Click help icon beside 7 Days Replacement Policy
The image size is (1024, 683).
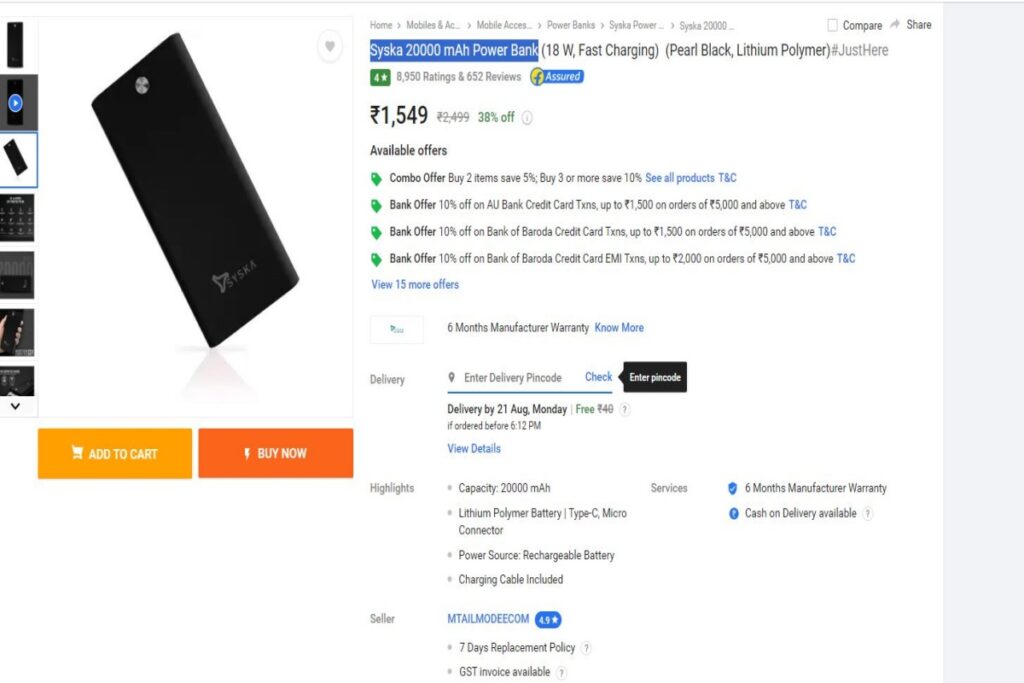pos(586,648)
